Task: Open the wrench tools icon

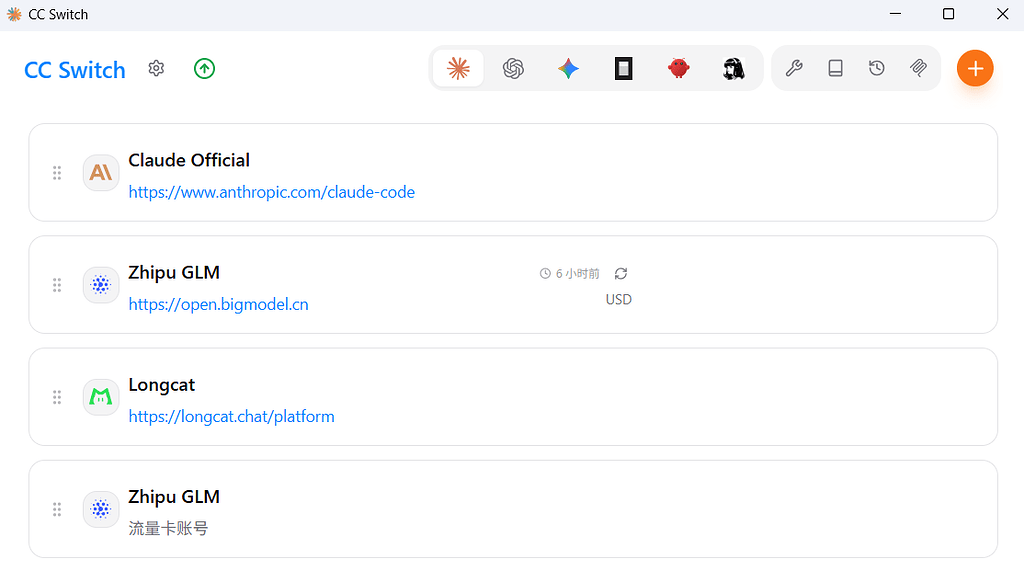Action: (x=793, y=68)
